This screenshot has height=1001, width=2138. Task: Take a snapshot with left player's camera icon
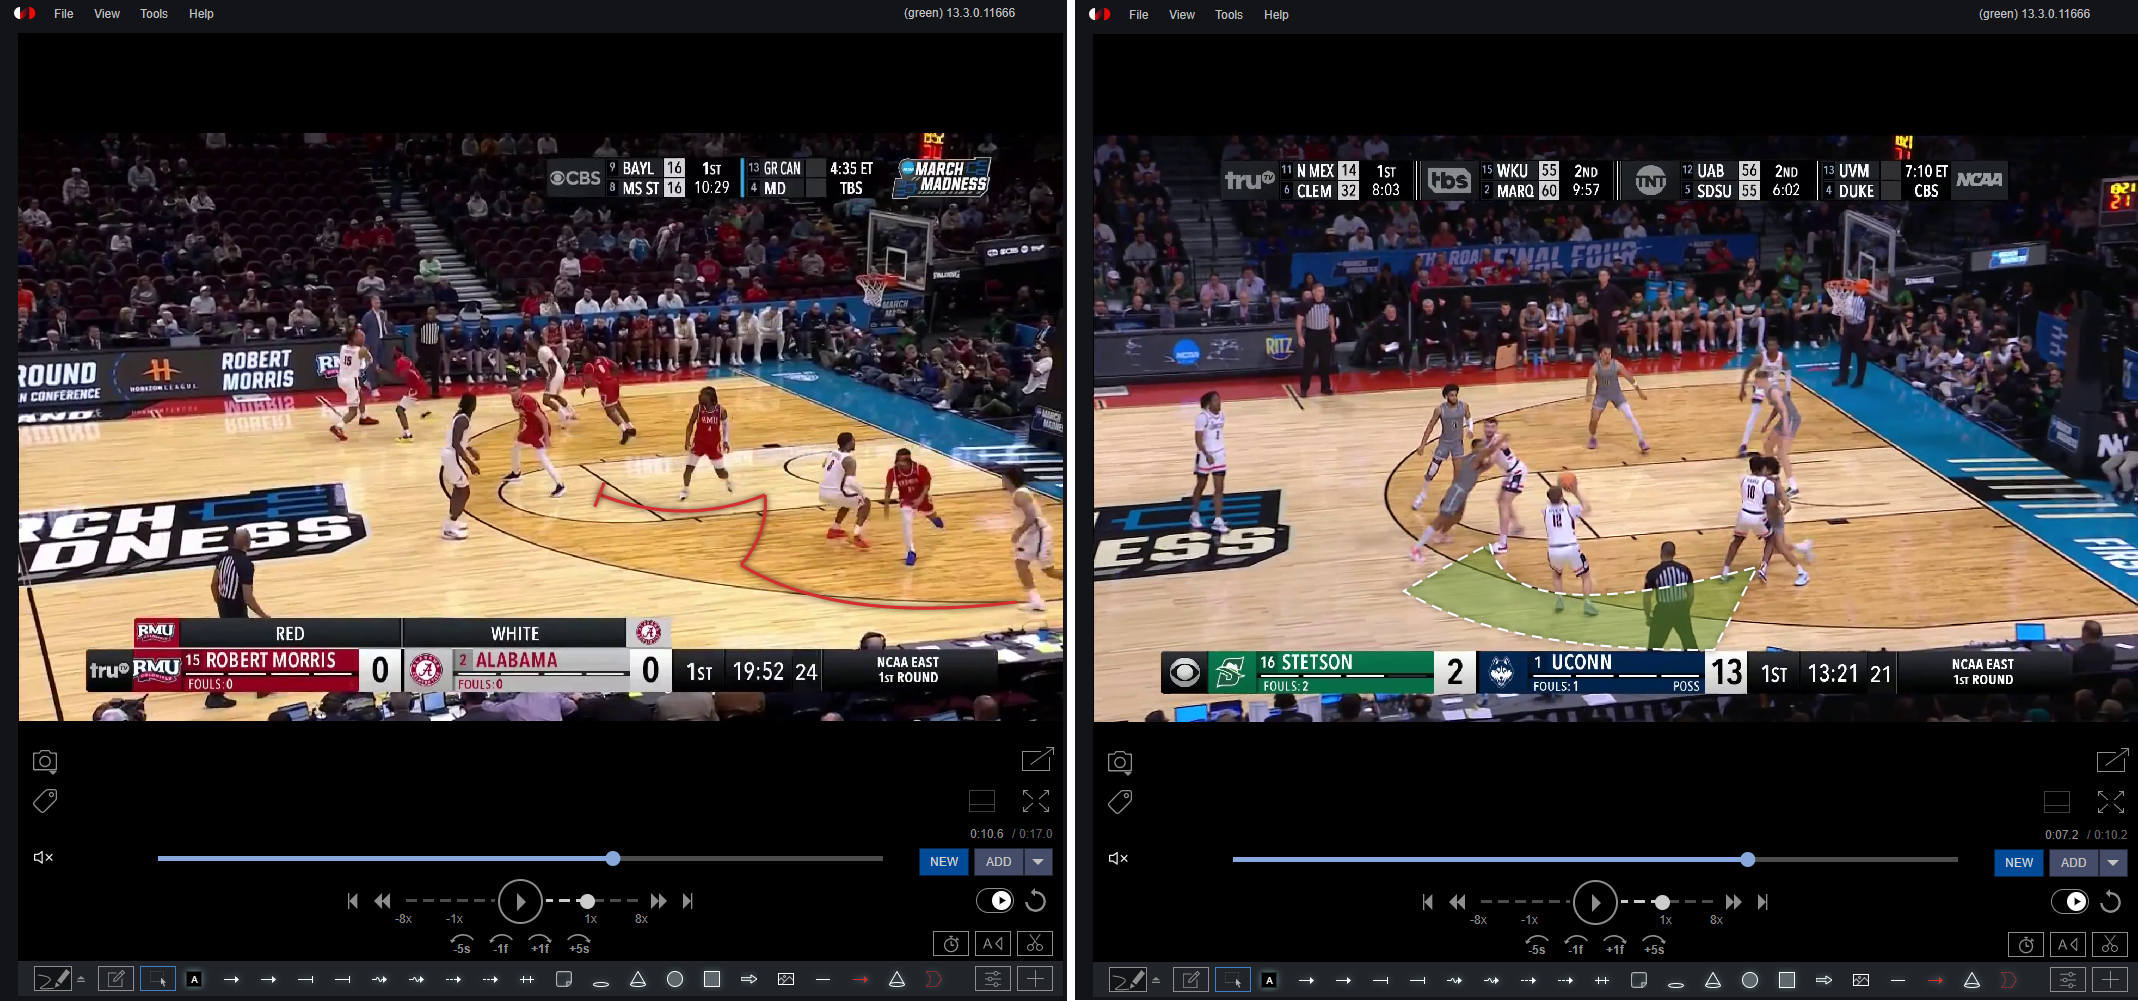(x=45, y=762)
